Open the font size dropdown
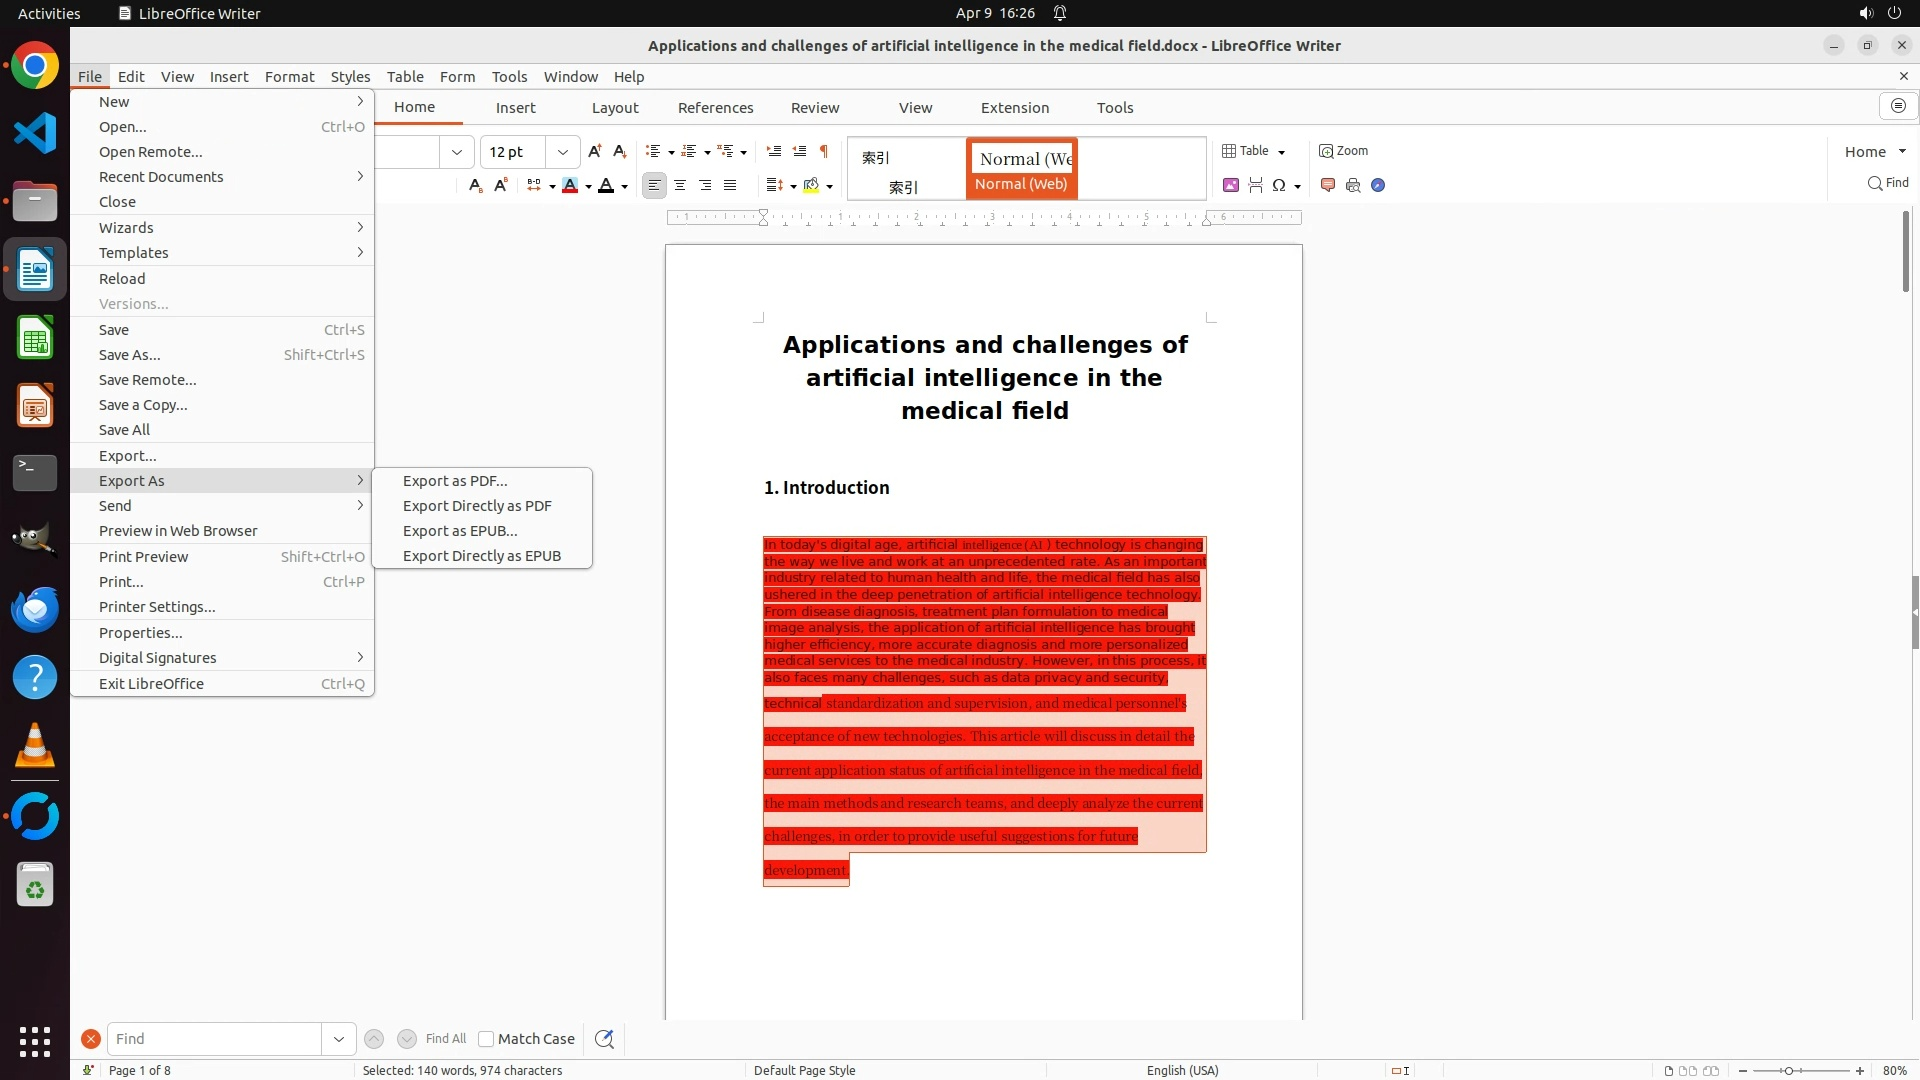The height and width of the screenshot is (1080, 1920). coord(563,152)
